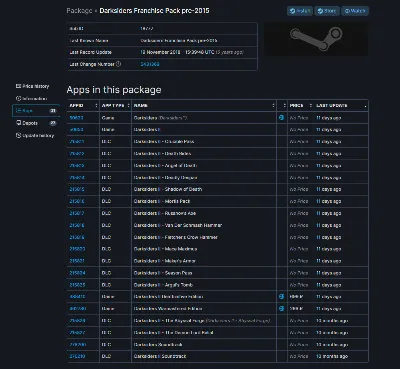
Task: Open app ID link for Deathinitive Edition row
Action: pyautogui.click(x=77, y=297)
